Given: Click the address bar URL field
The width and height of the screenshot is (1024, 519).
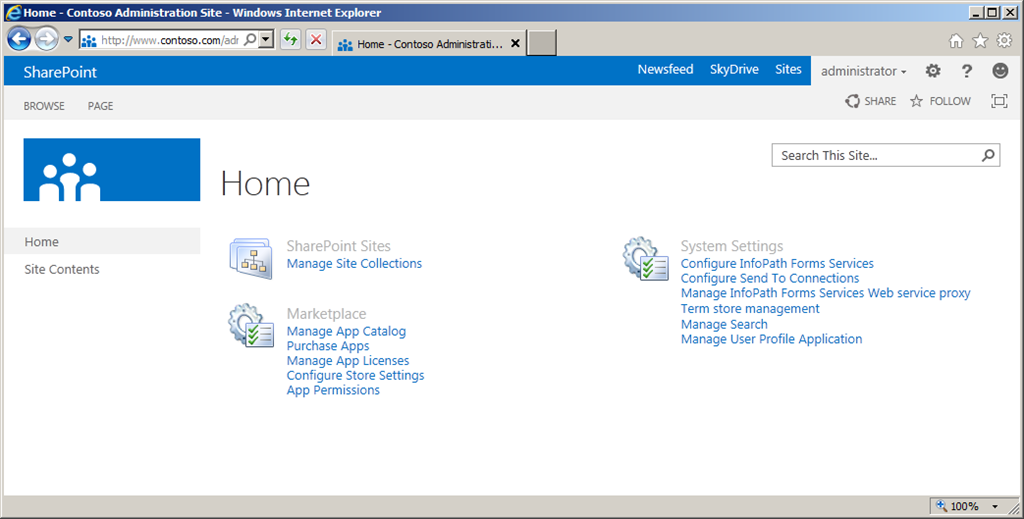Looking at the screenshot, I should 169,40.
